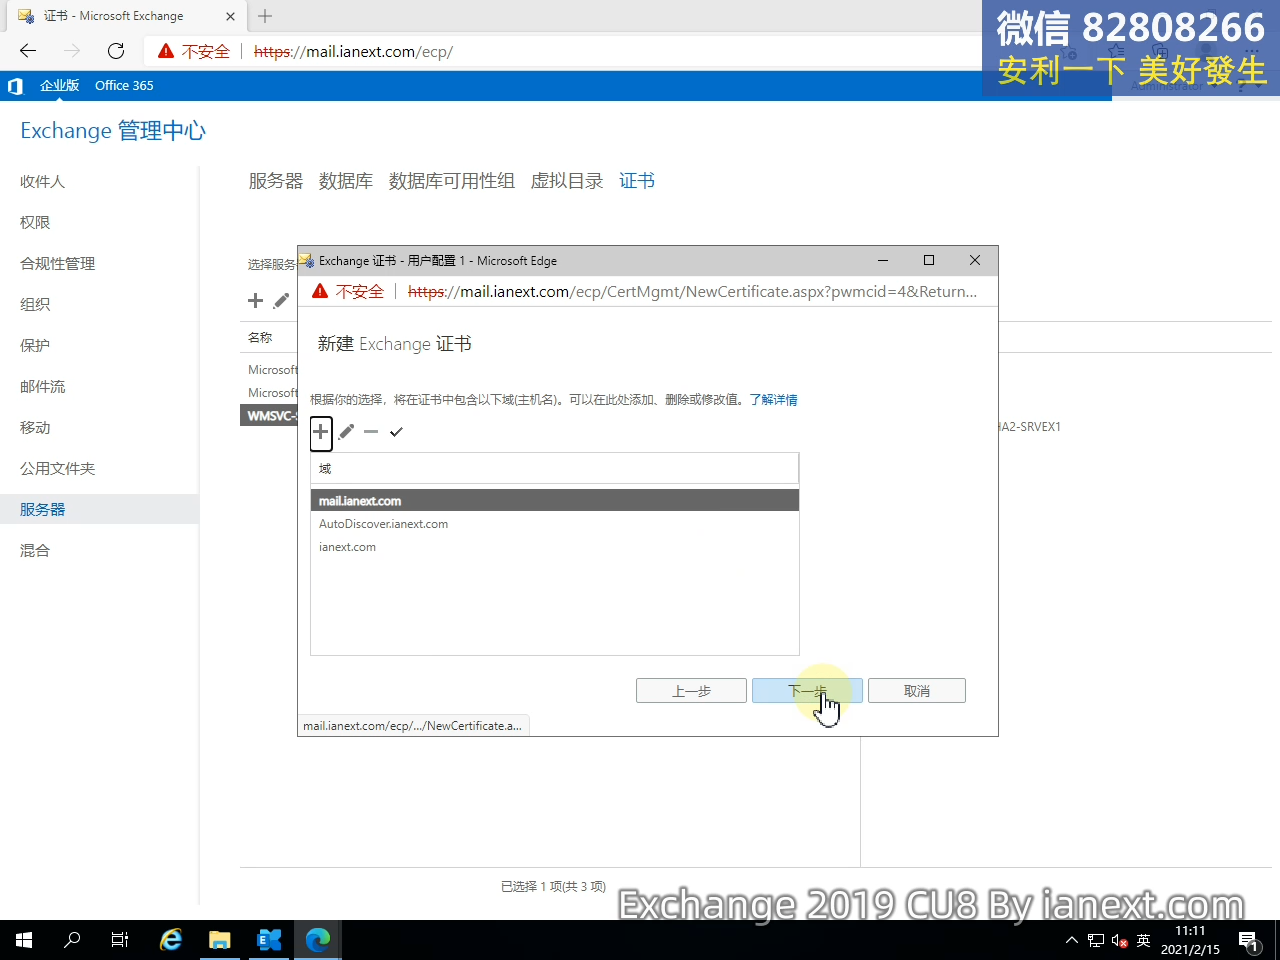Go back in Edge browser

[28, 51]
